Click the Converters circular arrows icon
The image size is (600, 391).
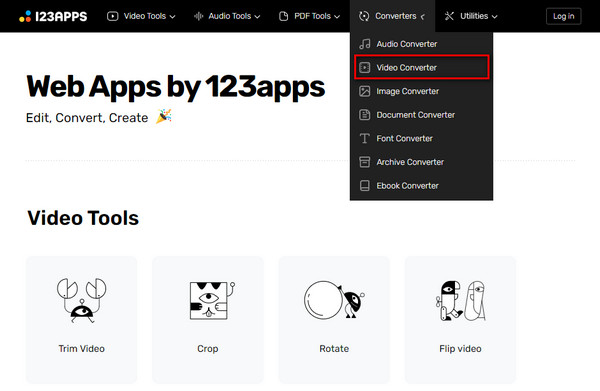click(364, 16)
